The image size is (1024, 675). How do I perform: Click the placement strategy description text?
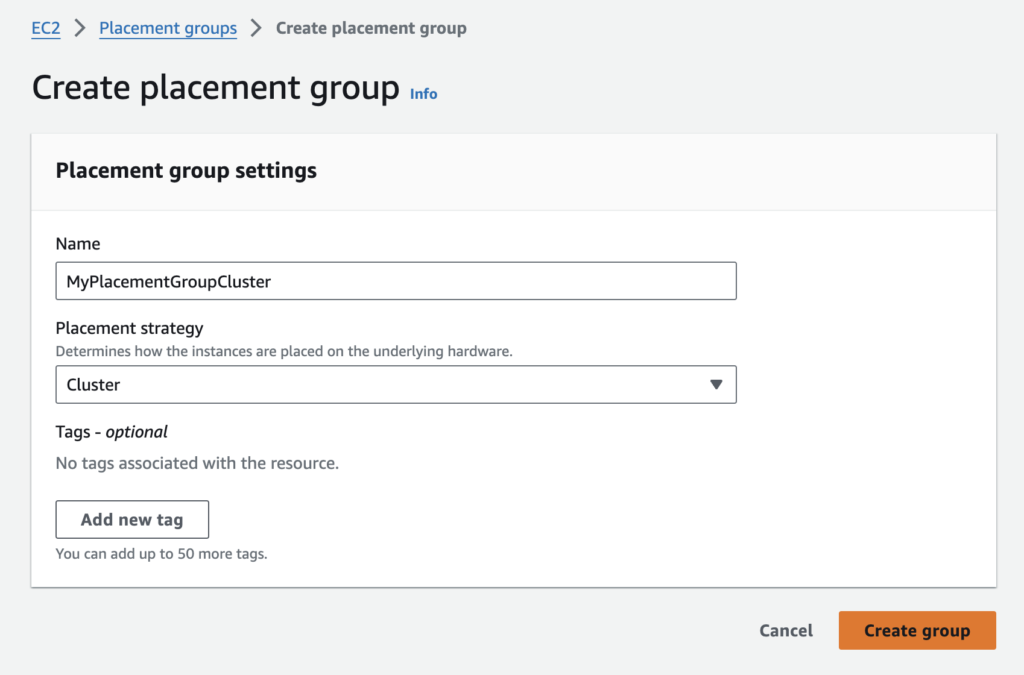(283, 351)
